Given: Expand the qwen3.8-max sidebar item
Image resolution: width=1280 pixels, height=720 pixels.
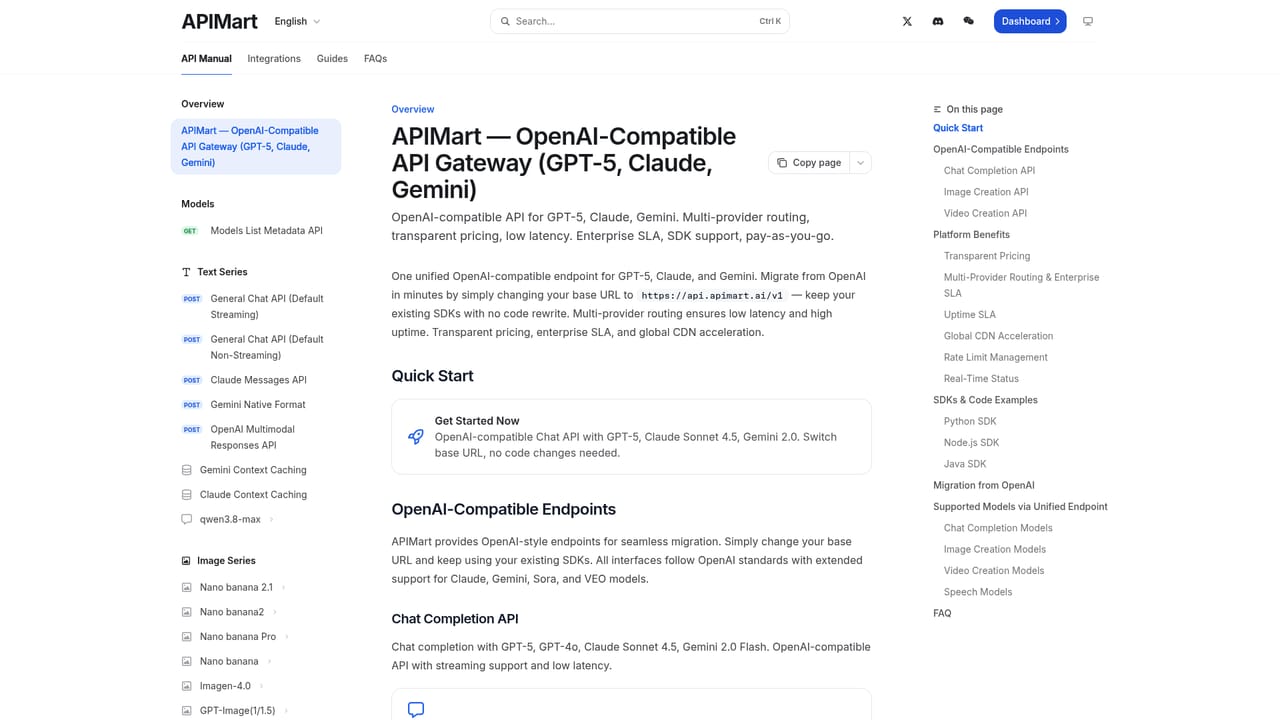Looking at the screenshot, I should pyautogui.click(x=271, y=520).
